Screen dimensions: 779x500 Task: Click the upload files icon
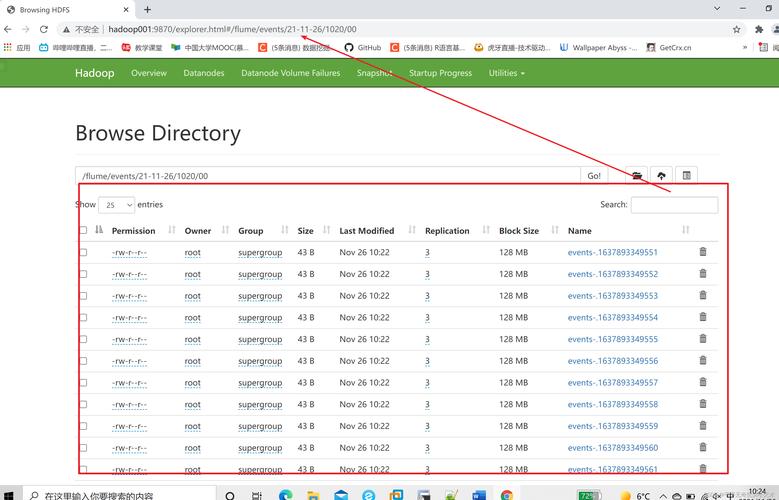pos(661,175)
